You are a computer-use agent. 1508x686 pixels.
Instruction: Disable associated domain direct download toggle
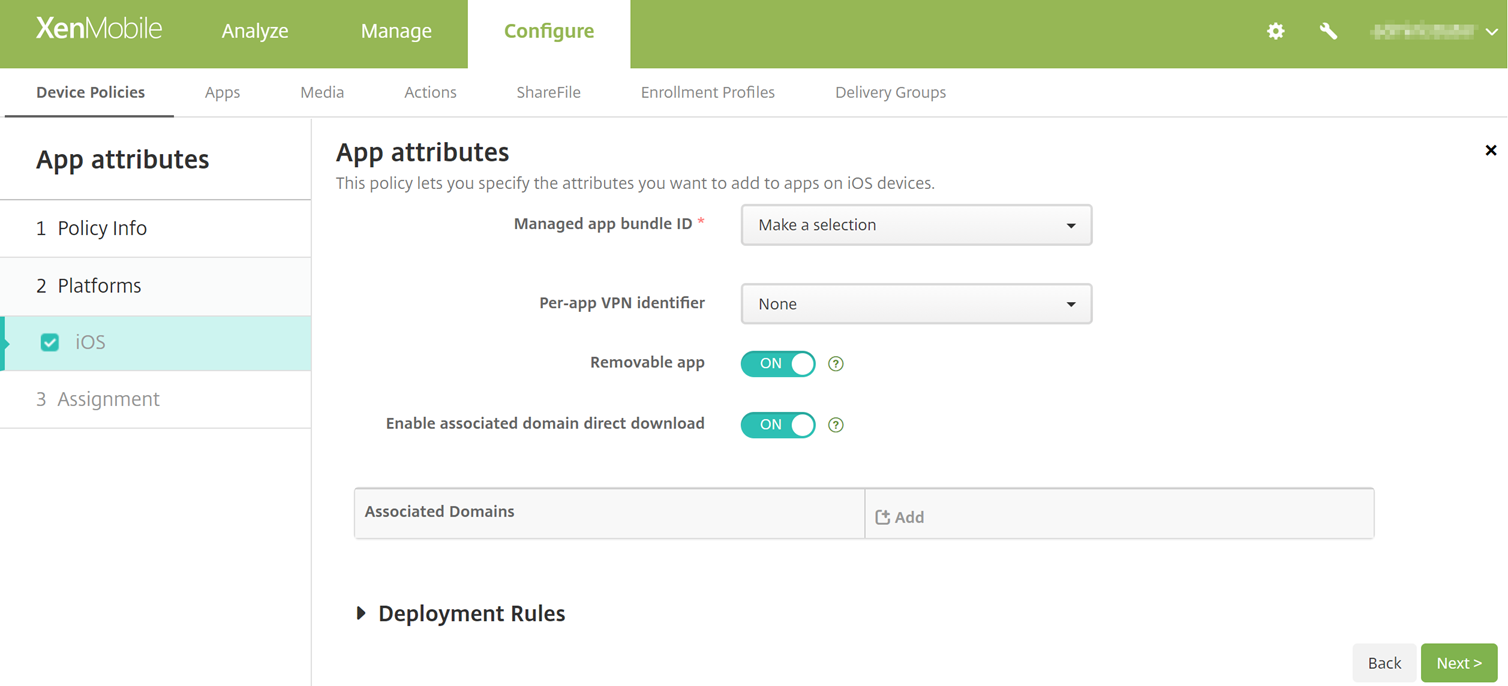point(778,425)
